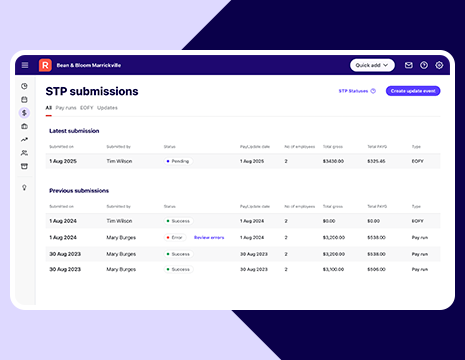Select the pending 1 Aug 2025 submission row
Viewport: 465px width, 360px height.
coord(243,161)
